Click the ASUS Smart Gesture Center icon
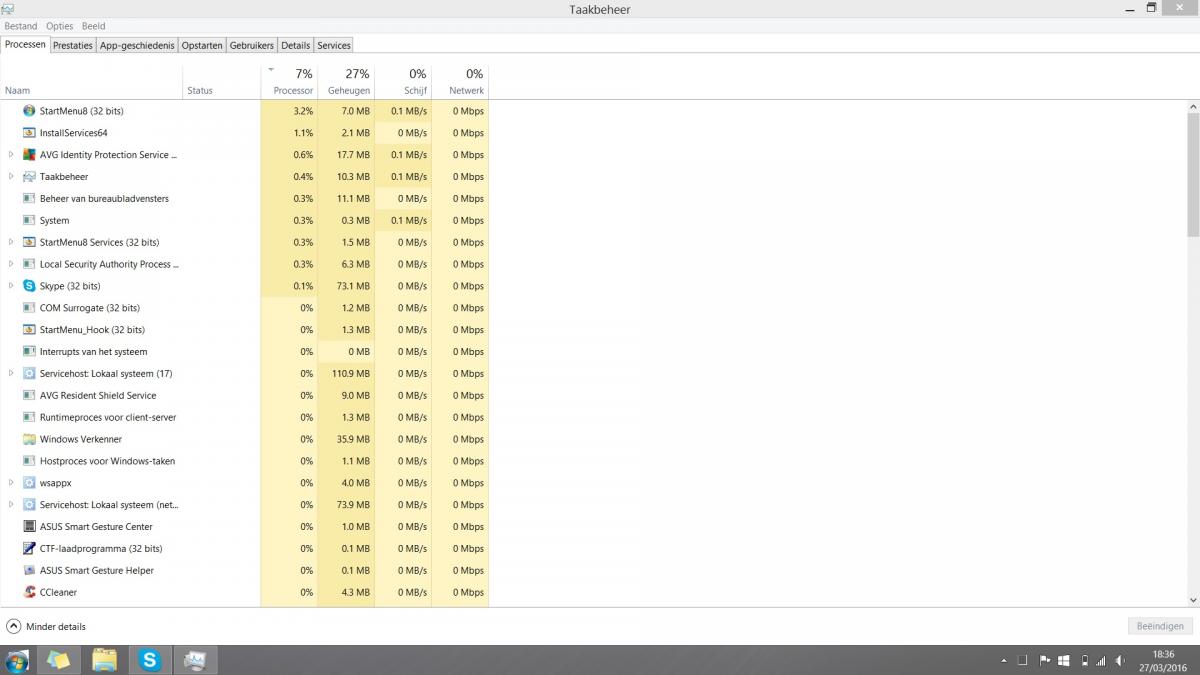This screenshot has width=1200, height=675. coord(29,527)
